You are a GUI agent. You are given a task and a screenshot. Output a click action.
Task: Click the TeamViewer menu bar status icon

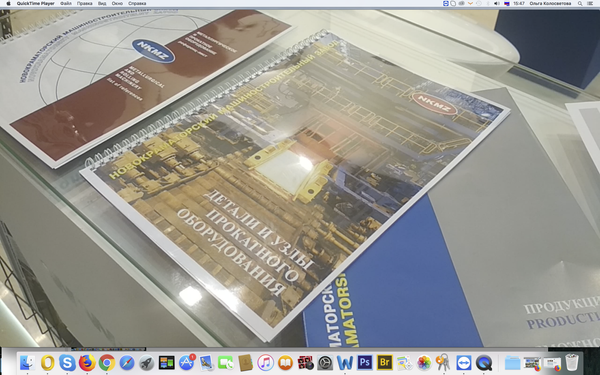click(x=445, y=3)
